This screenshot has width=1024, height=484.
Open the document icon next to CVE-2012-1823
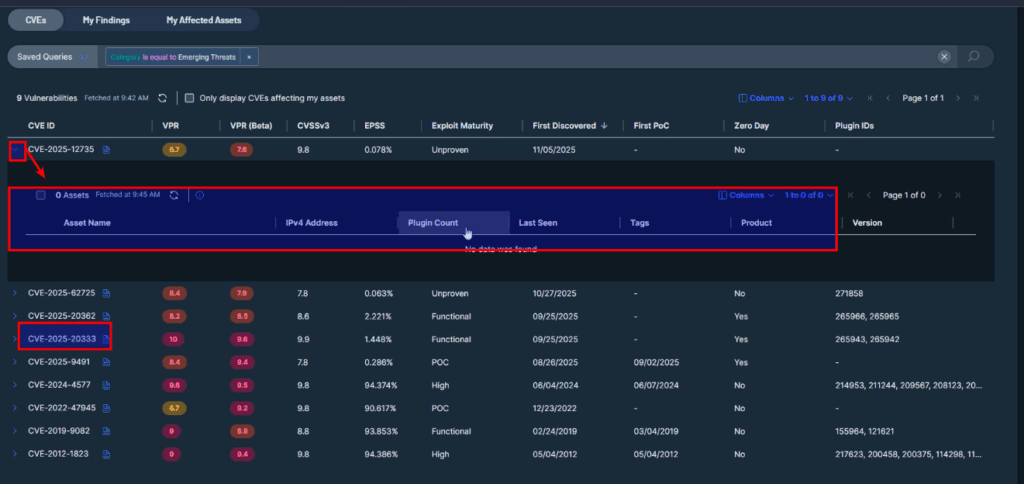pos(106,454)
